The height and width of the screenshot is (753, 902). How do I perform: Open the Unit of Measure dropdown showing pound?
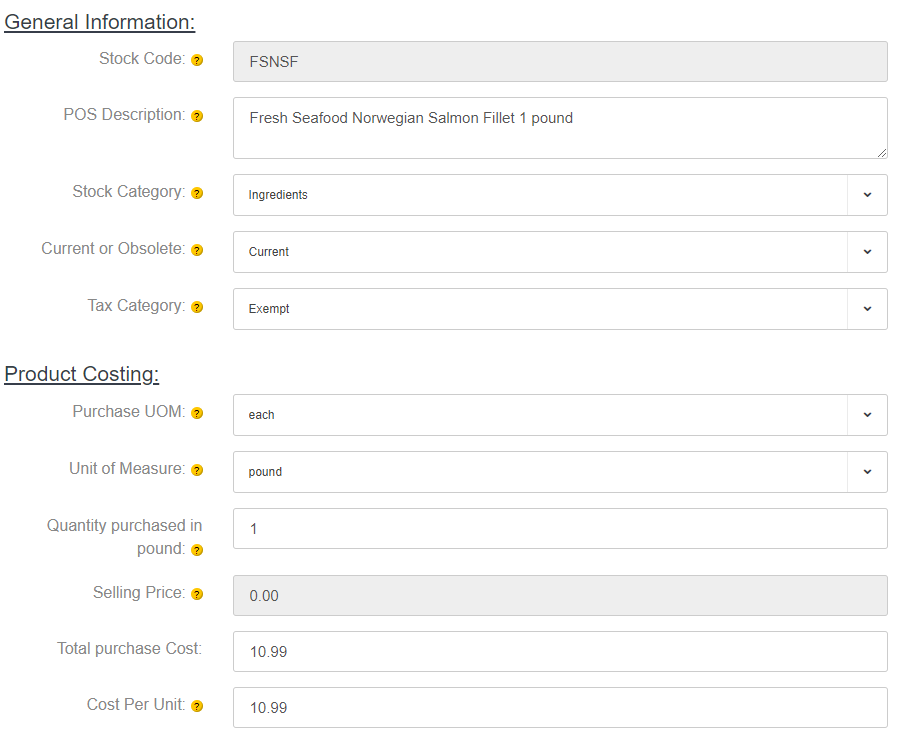click(x=560, y=472)
